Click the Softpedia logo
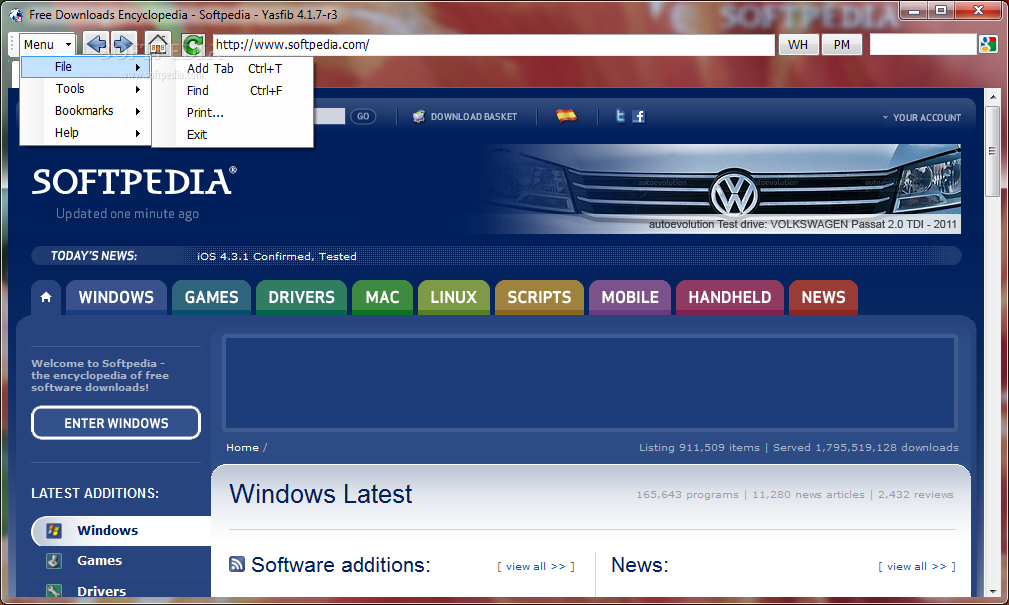Screen dimensions: 1009x605 134,182
